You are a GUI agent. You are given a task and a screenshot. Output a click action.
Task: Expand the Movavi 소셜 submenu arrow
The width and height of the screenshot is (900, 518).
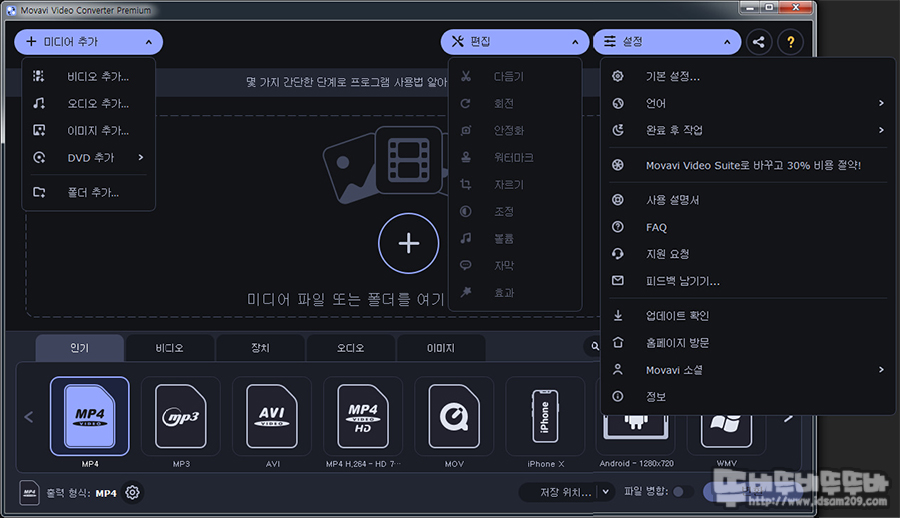(881, 369)
